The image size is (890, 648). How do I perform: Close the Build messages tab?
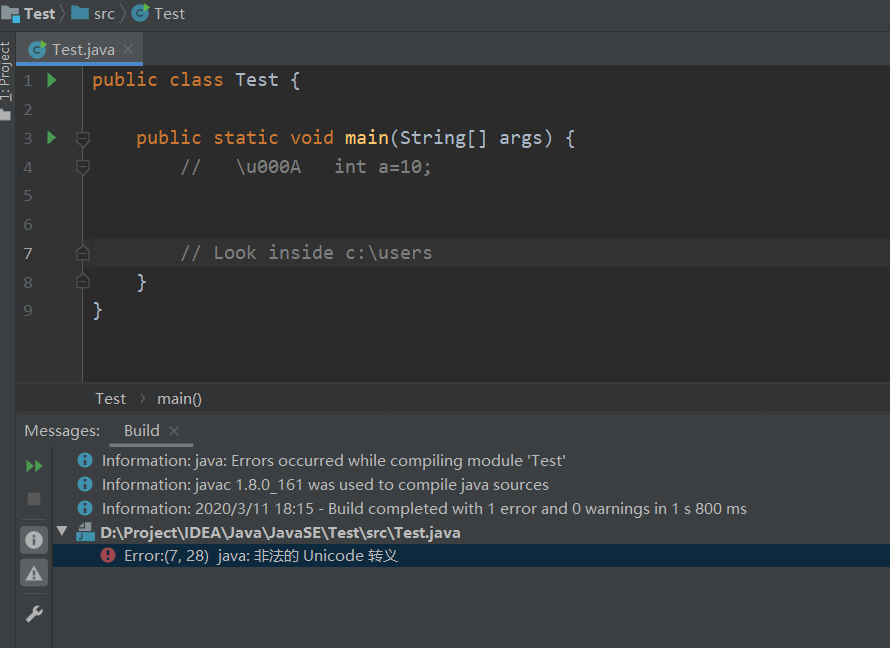(174, 431)
